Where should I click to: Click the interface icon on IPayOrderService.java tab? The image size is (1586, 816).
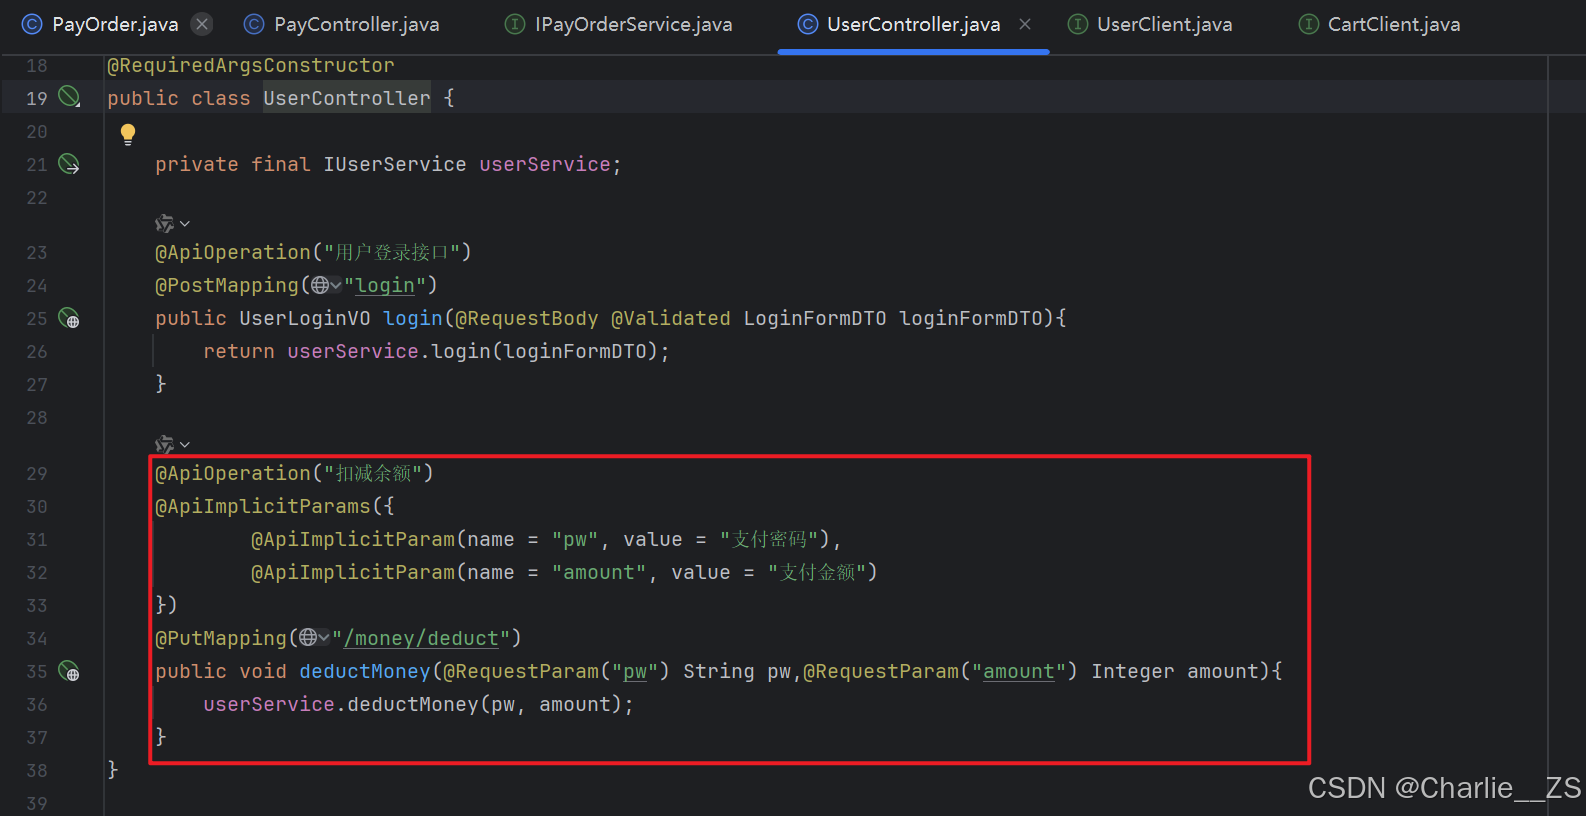tap(515, 24)
